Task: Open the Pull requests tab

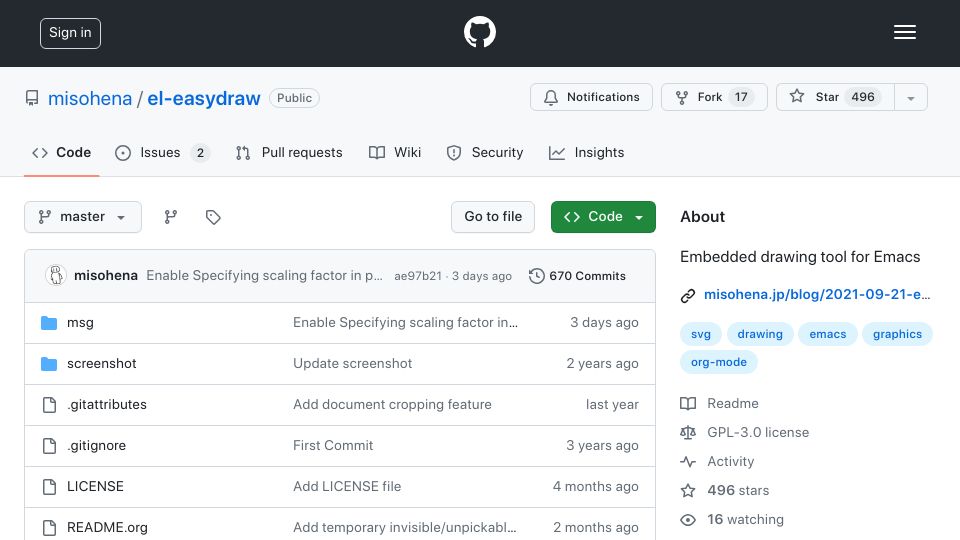Action: [289, 152]
